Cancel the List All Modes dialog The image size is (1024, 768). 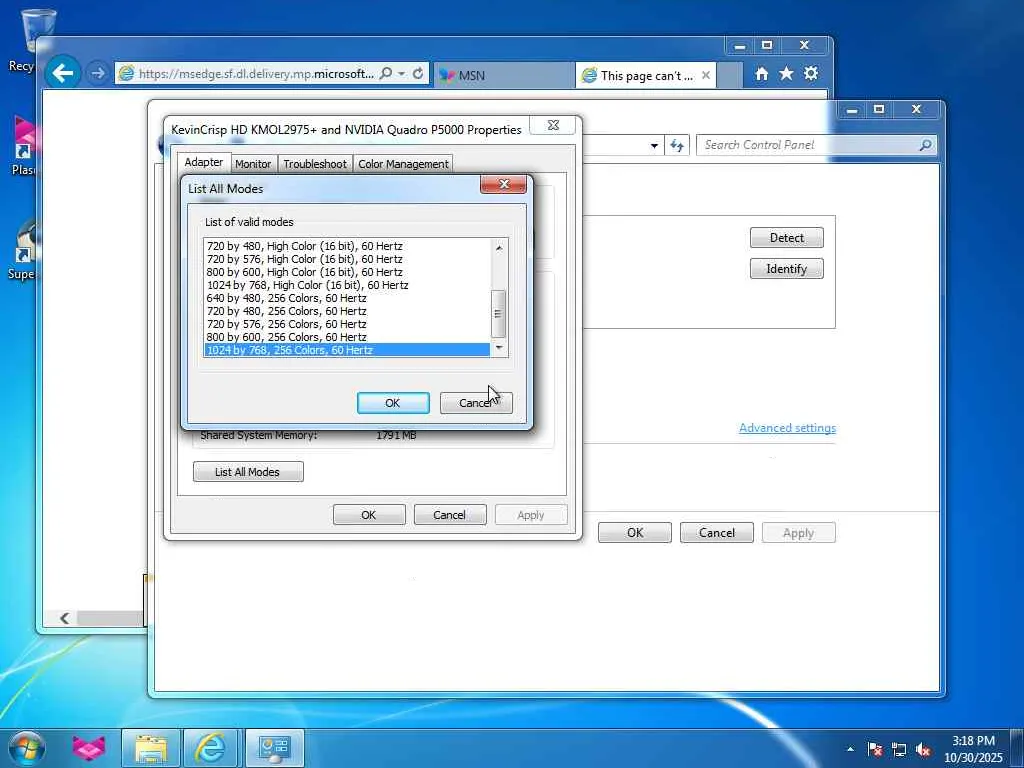click(476, 403)
